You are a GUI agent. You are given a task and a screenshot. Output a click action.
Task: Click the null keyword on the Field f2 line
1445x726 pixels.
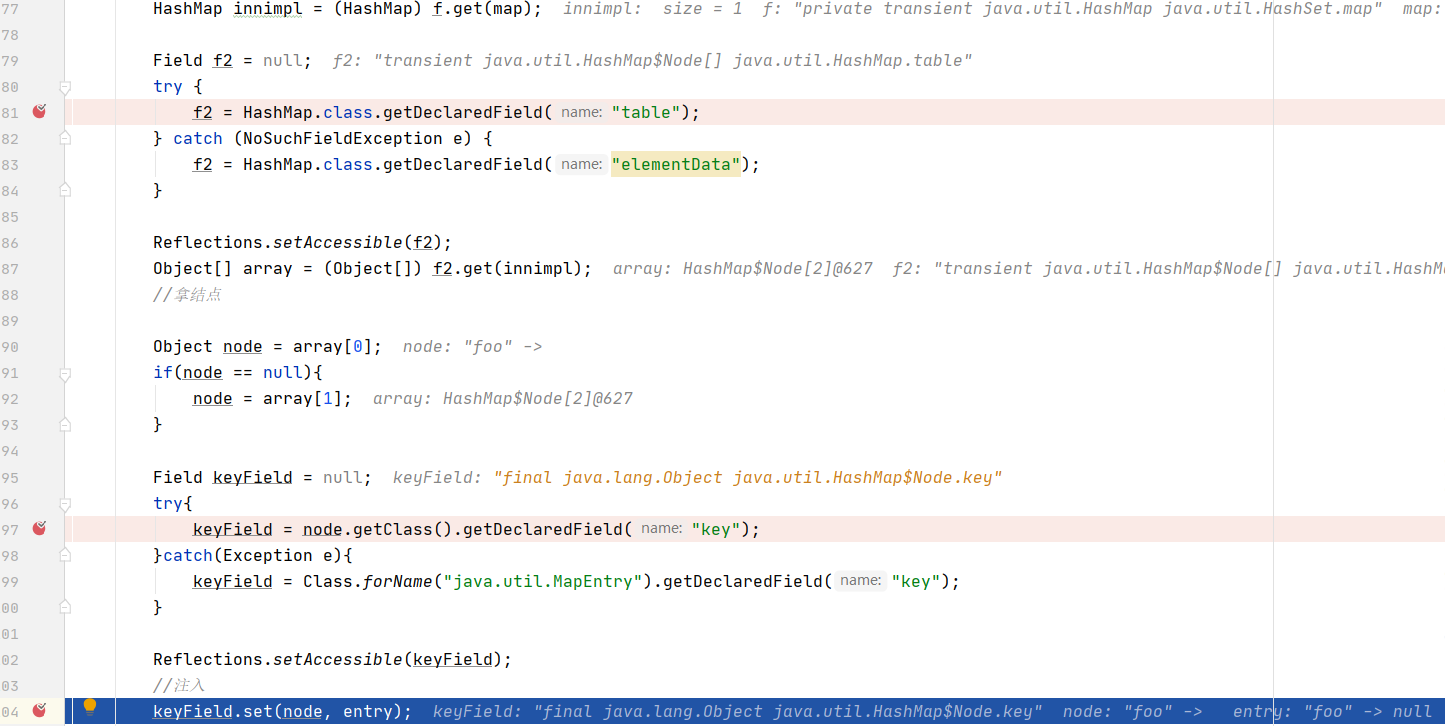(282, 60)
